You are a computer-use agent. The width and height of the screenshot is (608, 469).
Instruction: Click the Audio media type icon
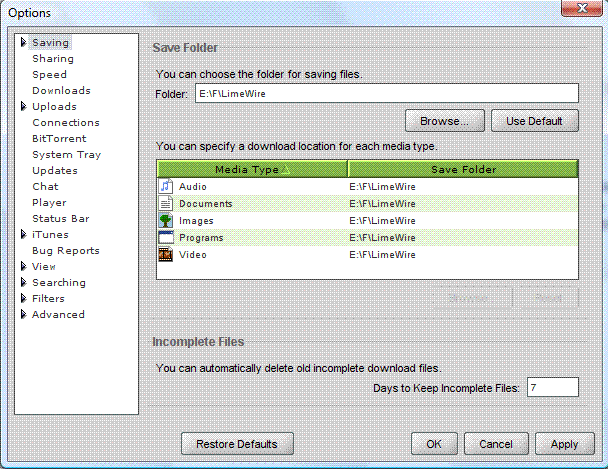166,187
